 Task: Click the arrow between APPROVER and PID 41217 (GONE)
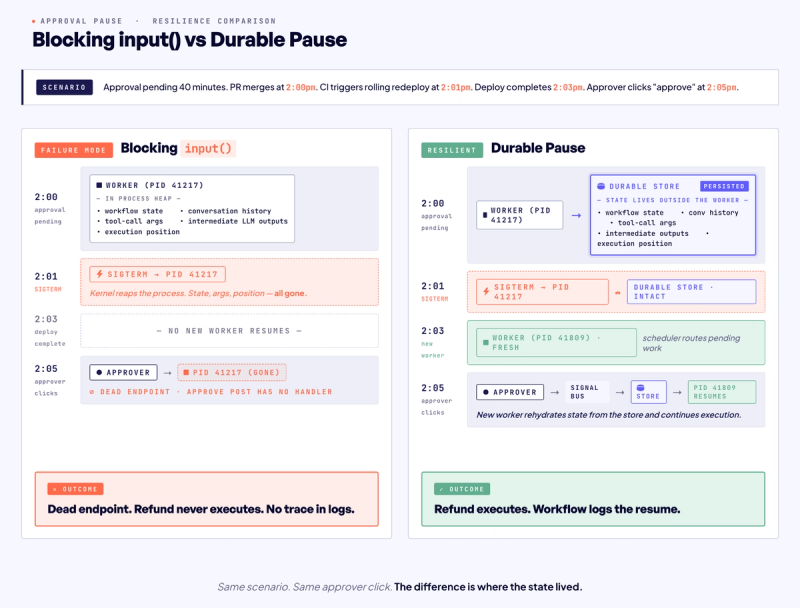[x=167, y=373]
